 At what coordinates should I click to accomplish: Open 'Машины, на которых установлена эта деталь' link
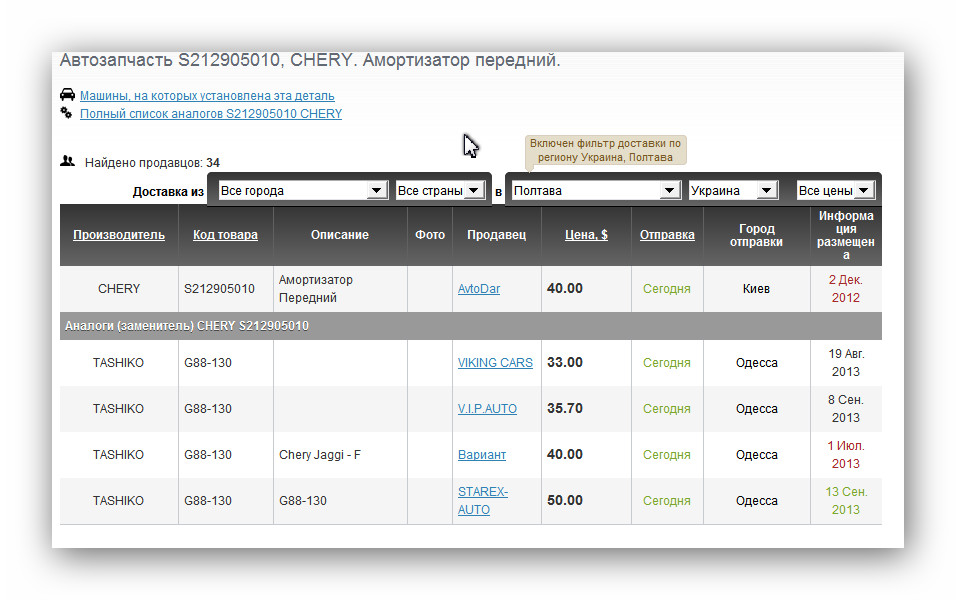point(207,96)
